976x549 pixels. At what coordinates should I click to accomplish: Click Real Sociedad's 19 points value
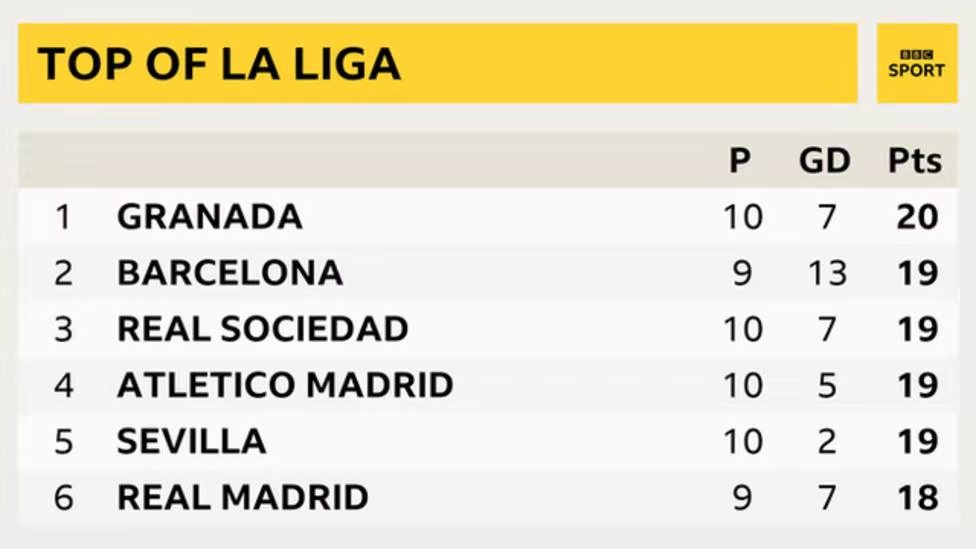point(917,329)
